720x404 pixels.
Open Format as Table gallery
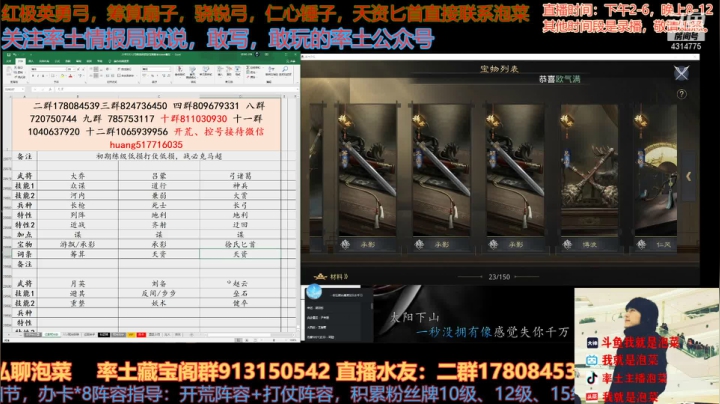click(192, 72)
